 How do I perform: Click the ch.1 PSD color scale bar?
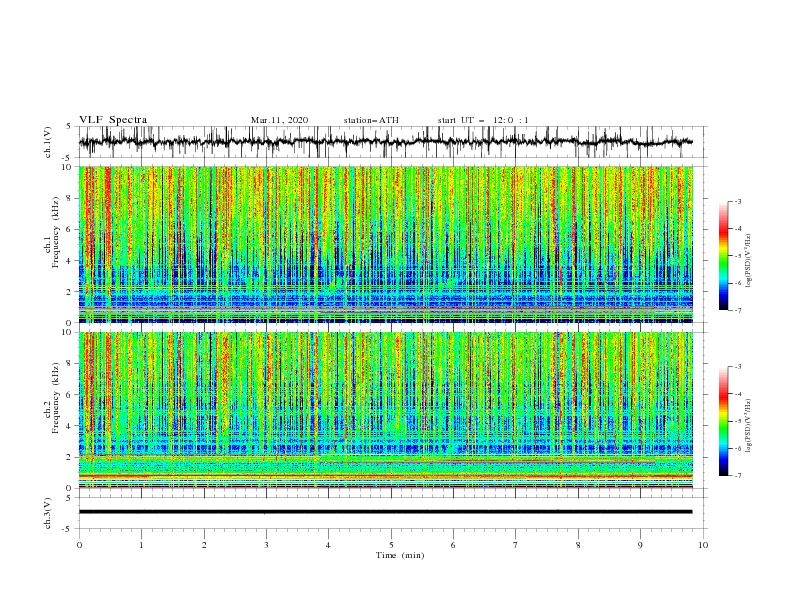coord(723,256)
